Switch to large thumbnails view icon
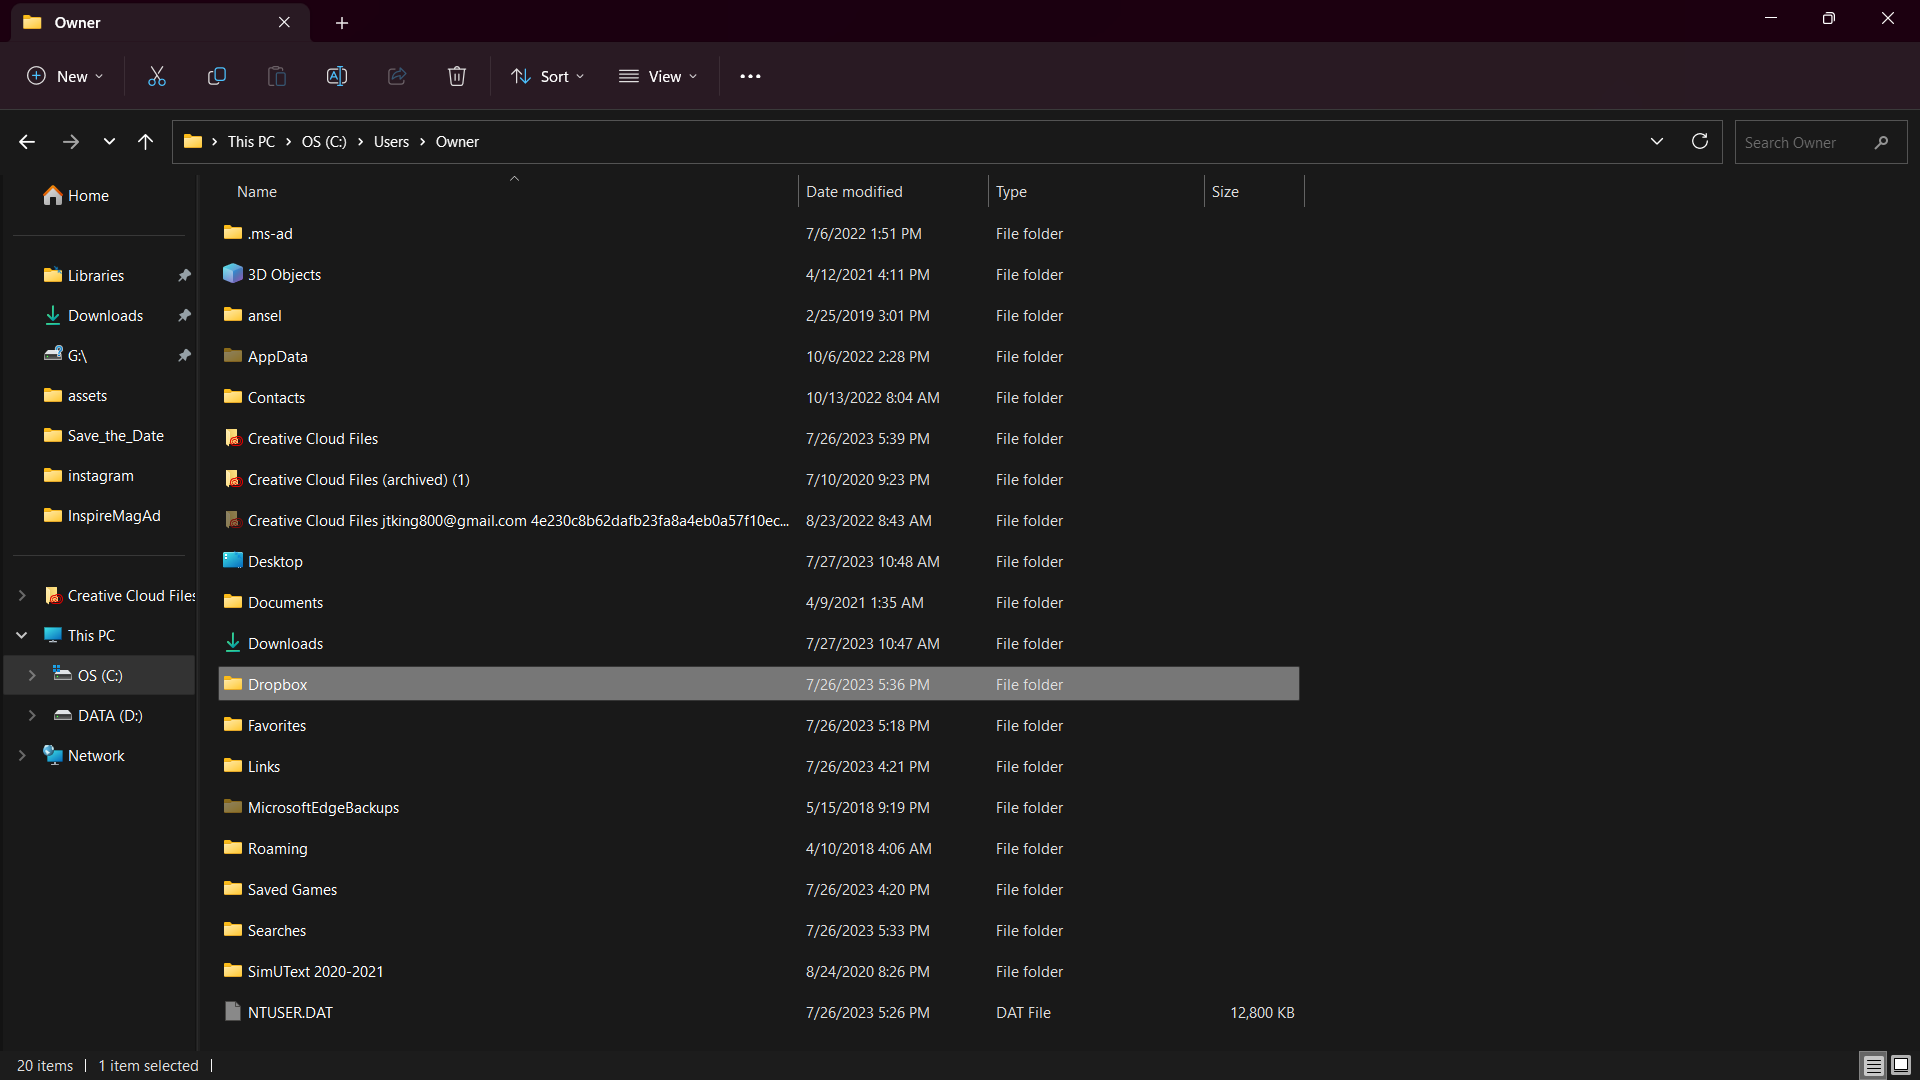The width and height of the screenshot is (1920, 1080). point(1901,1065)
